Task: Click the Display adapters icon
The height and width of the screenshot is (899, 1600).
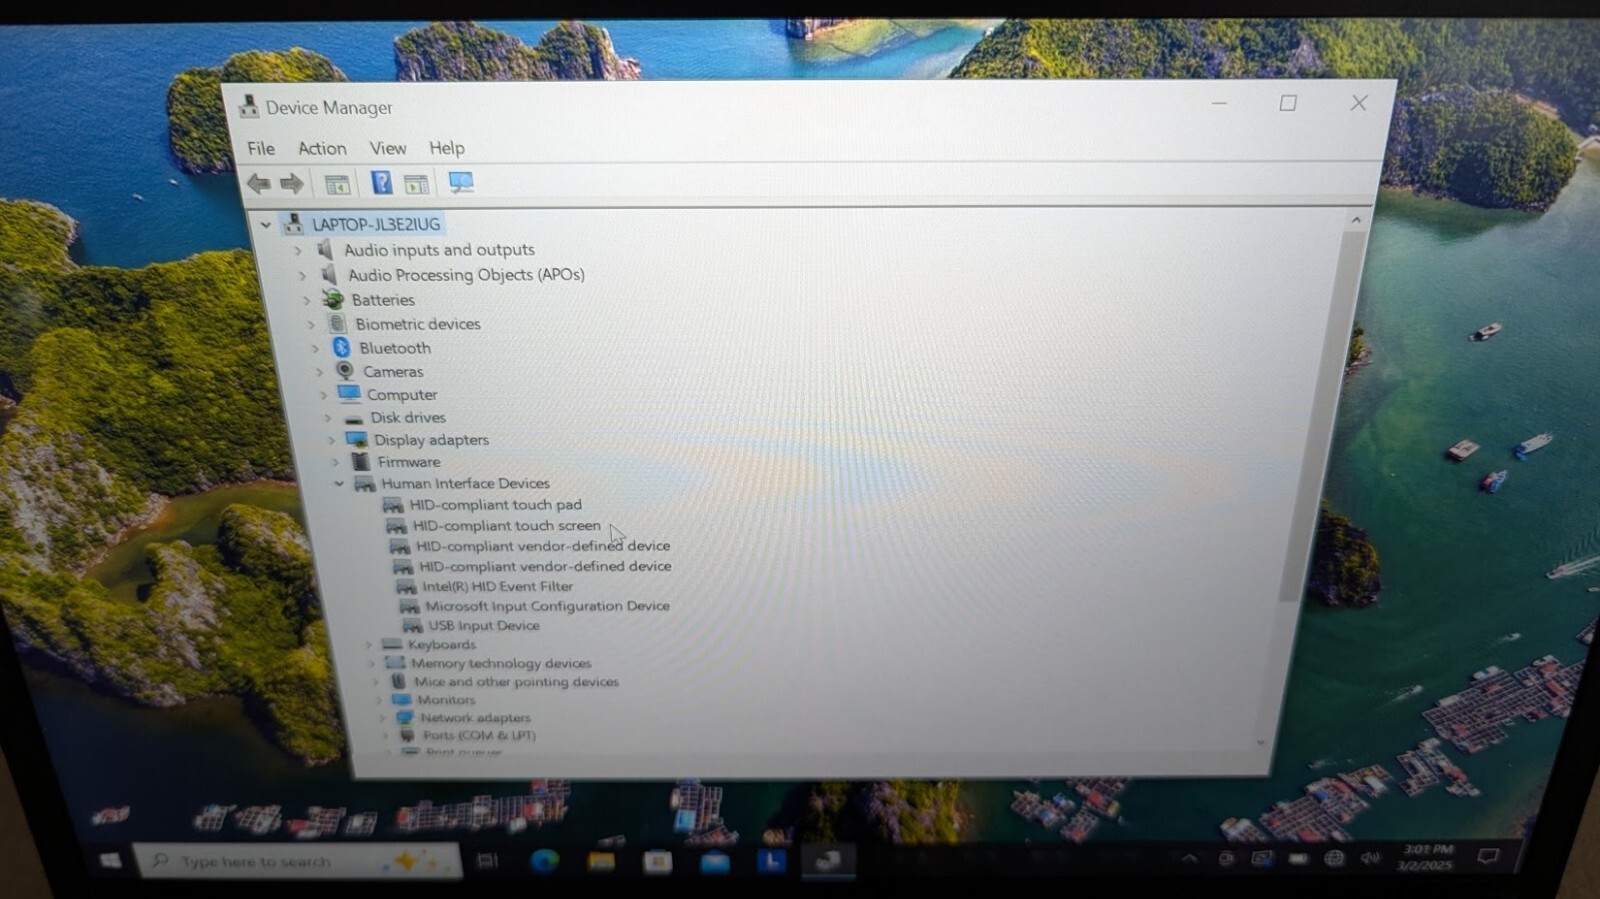Action: coord(356,439)
